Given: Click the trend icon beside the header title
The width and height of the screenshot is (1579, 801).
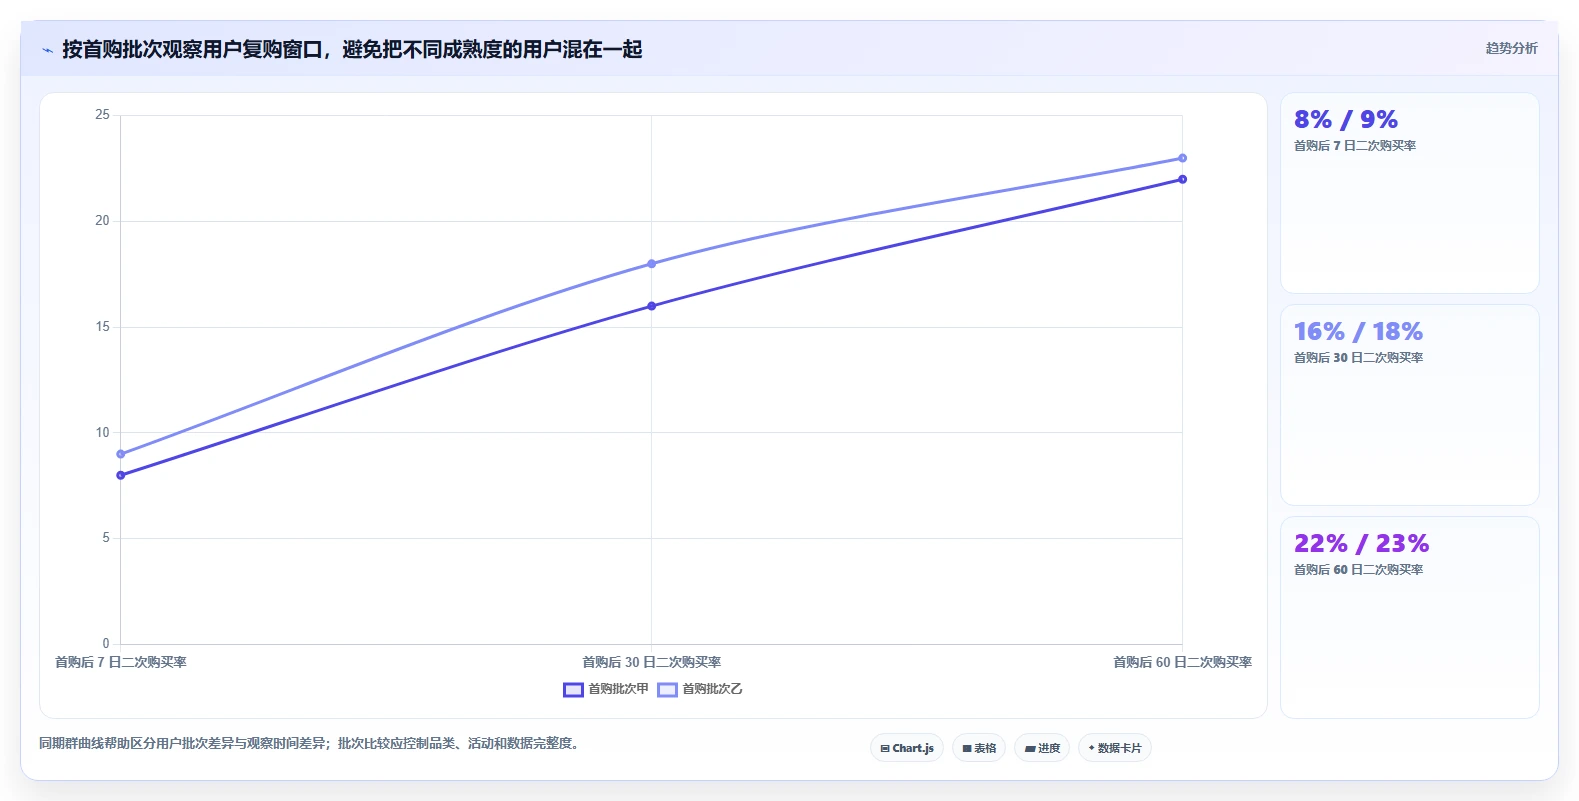Looking at the screenshot, I should 47,50.
